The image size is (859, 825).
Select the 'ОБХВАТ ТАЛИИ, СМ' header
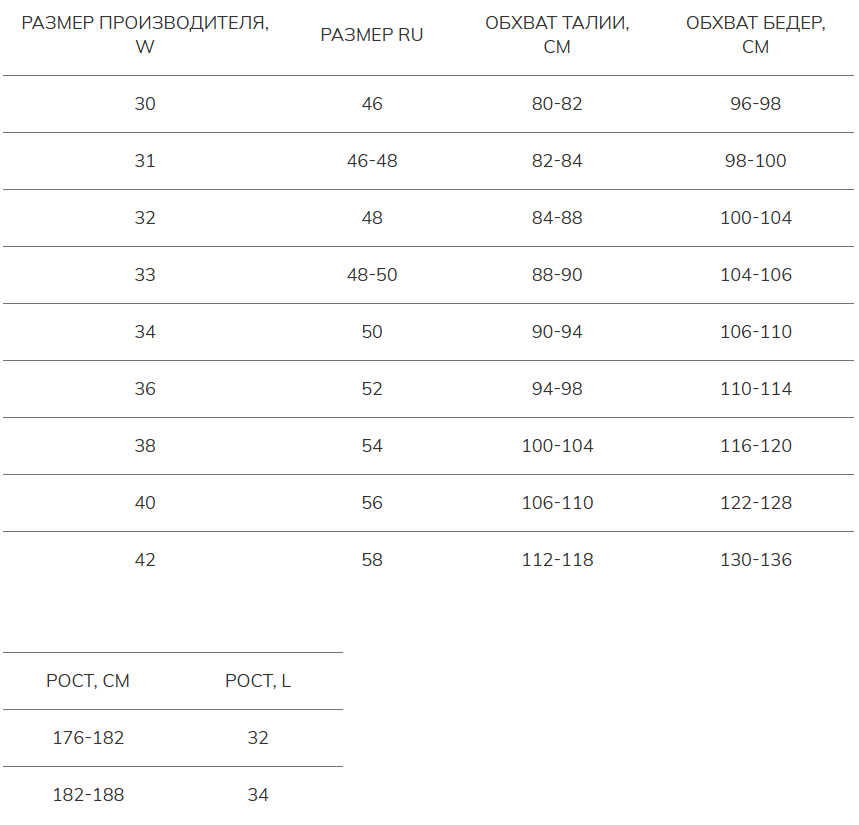(x=557, y=35)
